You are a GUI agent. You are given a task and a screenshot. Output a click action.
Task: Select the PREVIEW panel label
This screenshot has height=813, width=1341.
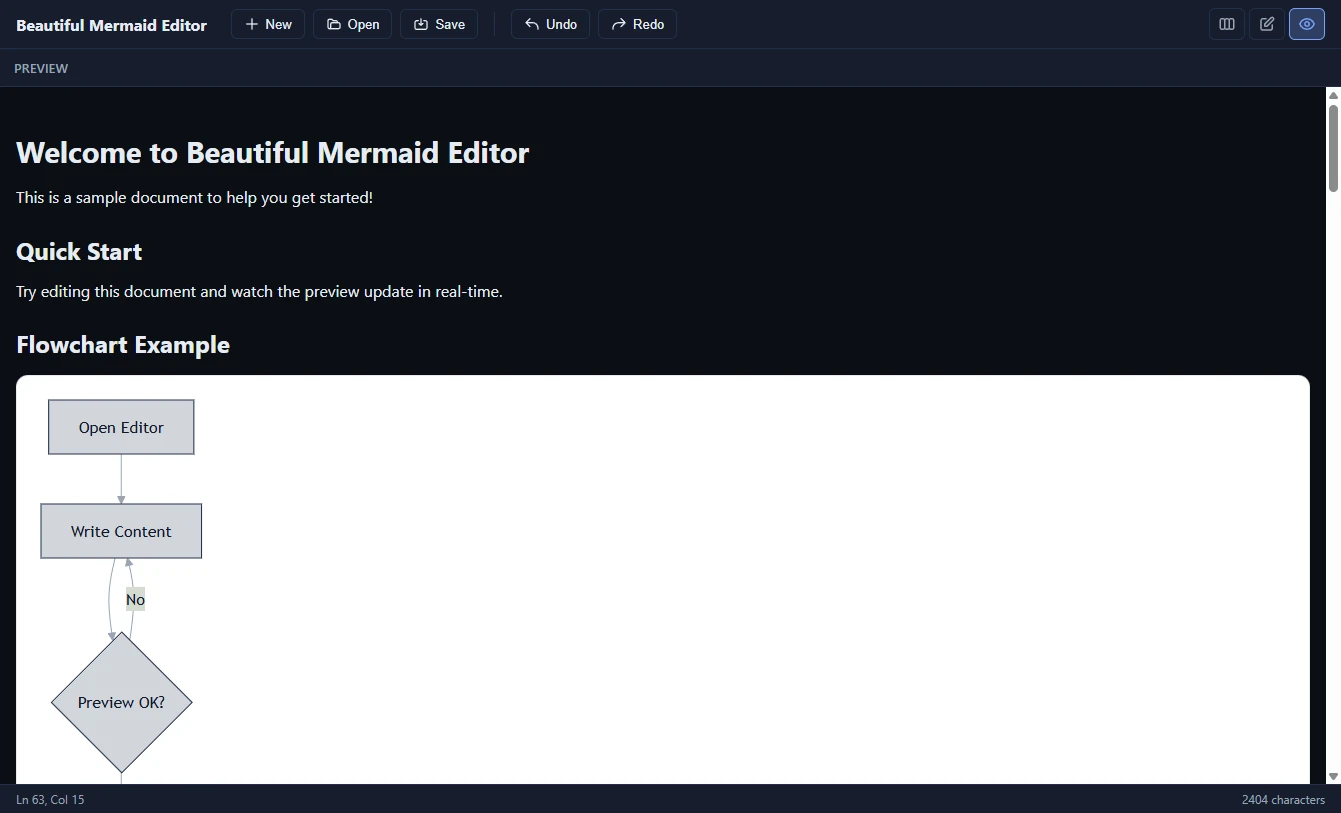(41, 69)
